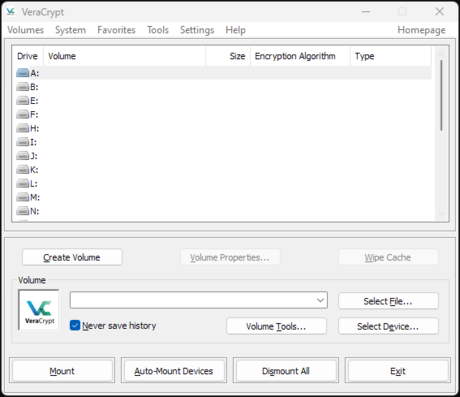Open the Homepage menu link

pos(421,30)
